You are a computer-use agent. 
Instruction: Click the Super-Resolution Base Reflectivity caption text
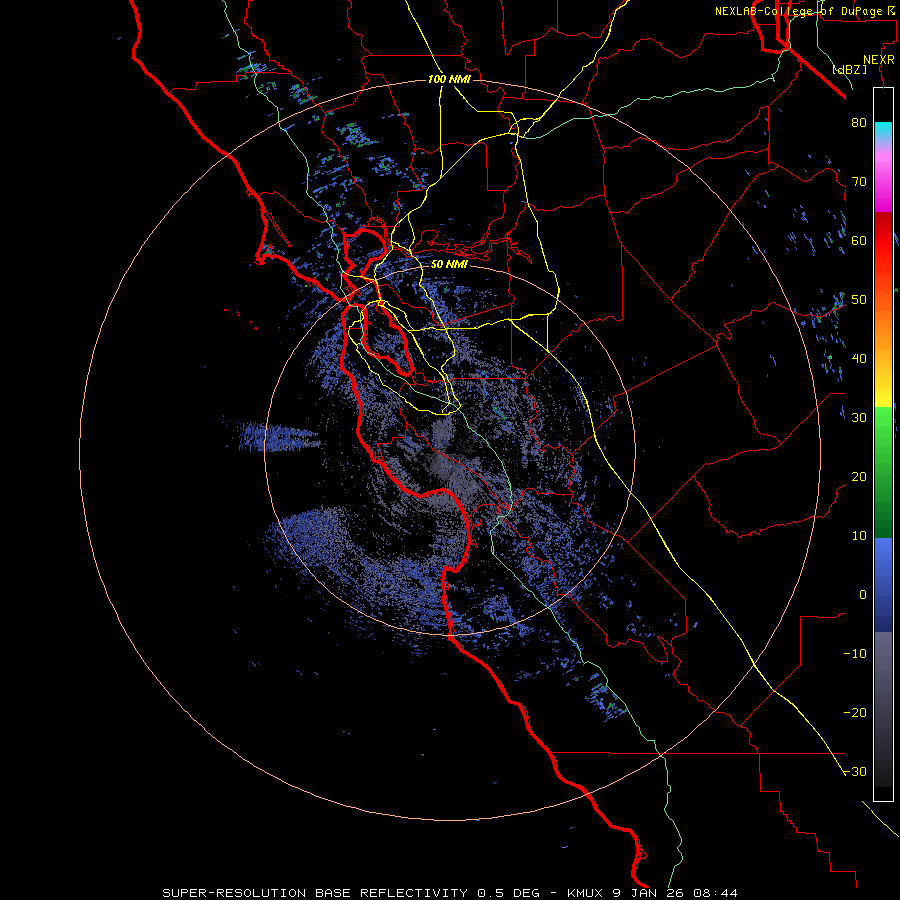coord(450,893)
